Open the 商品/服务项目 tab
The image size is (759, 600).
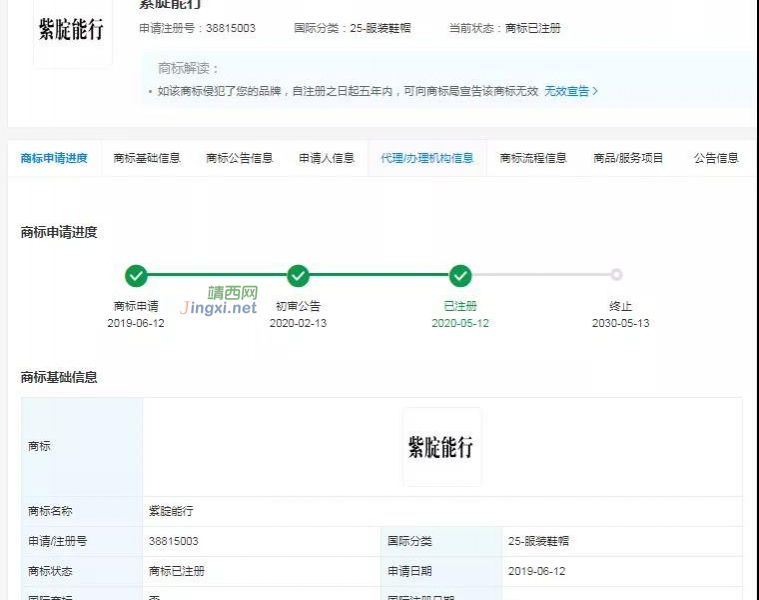pyautogui.click(x=628, y=158)
